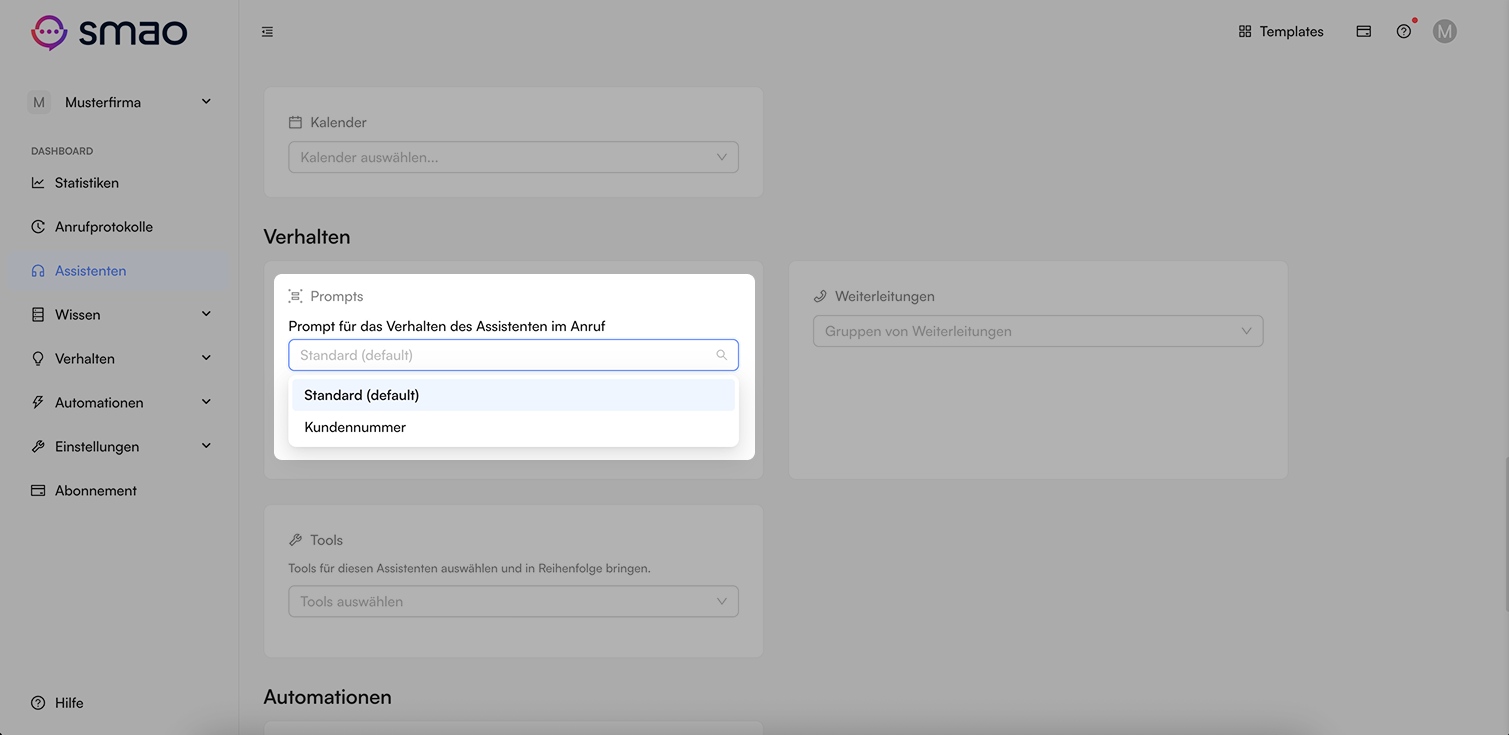Click the Statistiken chart icon
This screenshot has width=1509, height=735.
(38, 183)
